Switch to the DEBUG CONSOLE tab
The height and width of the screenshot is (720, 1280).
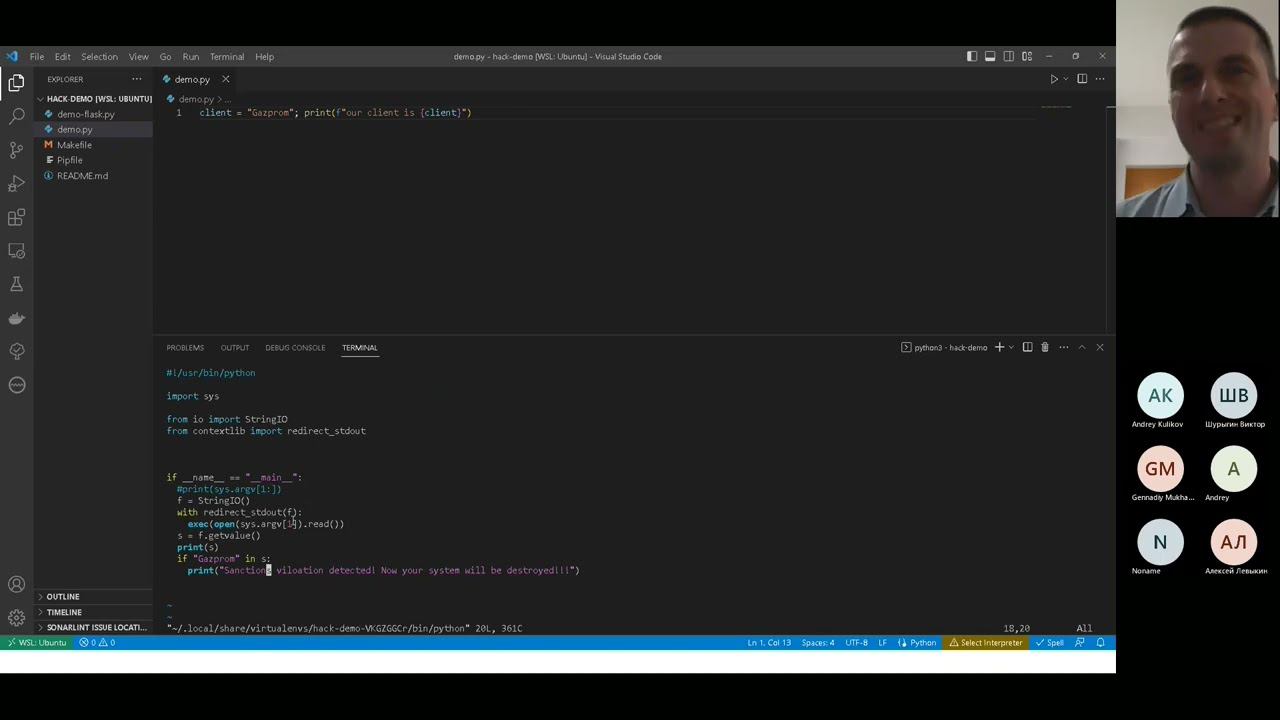(295, 348)
